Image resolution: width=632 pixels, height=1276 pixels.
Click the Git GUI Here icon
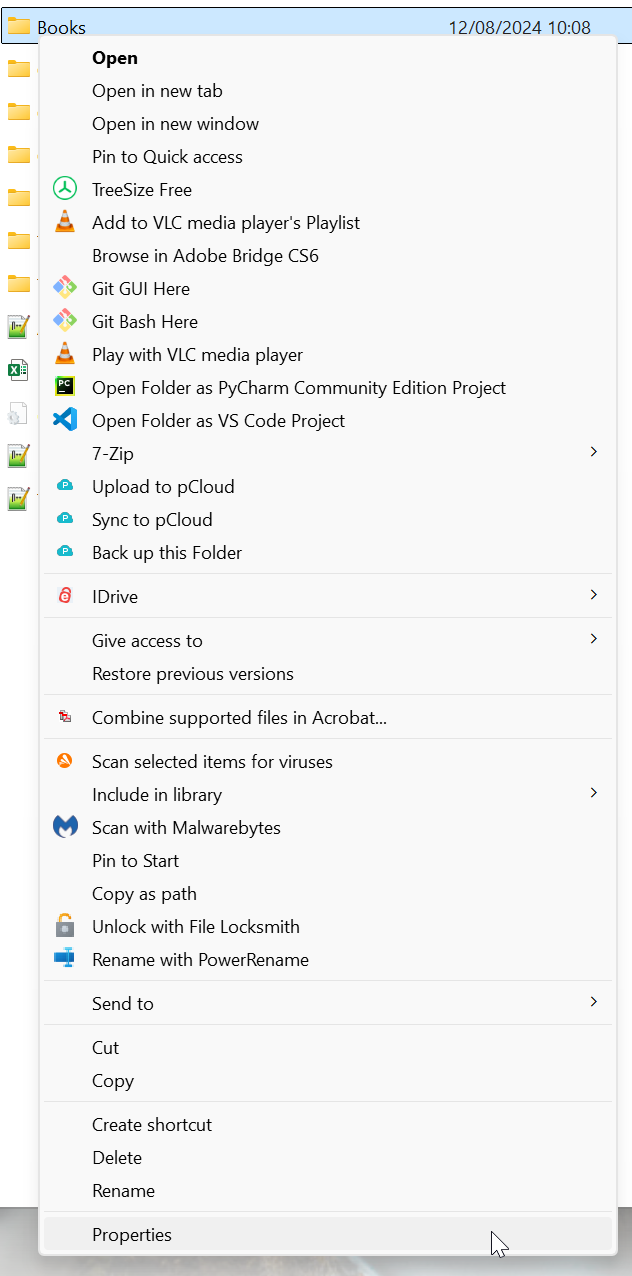(x=65, y=289)
